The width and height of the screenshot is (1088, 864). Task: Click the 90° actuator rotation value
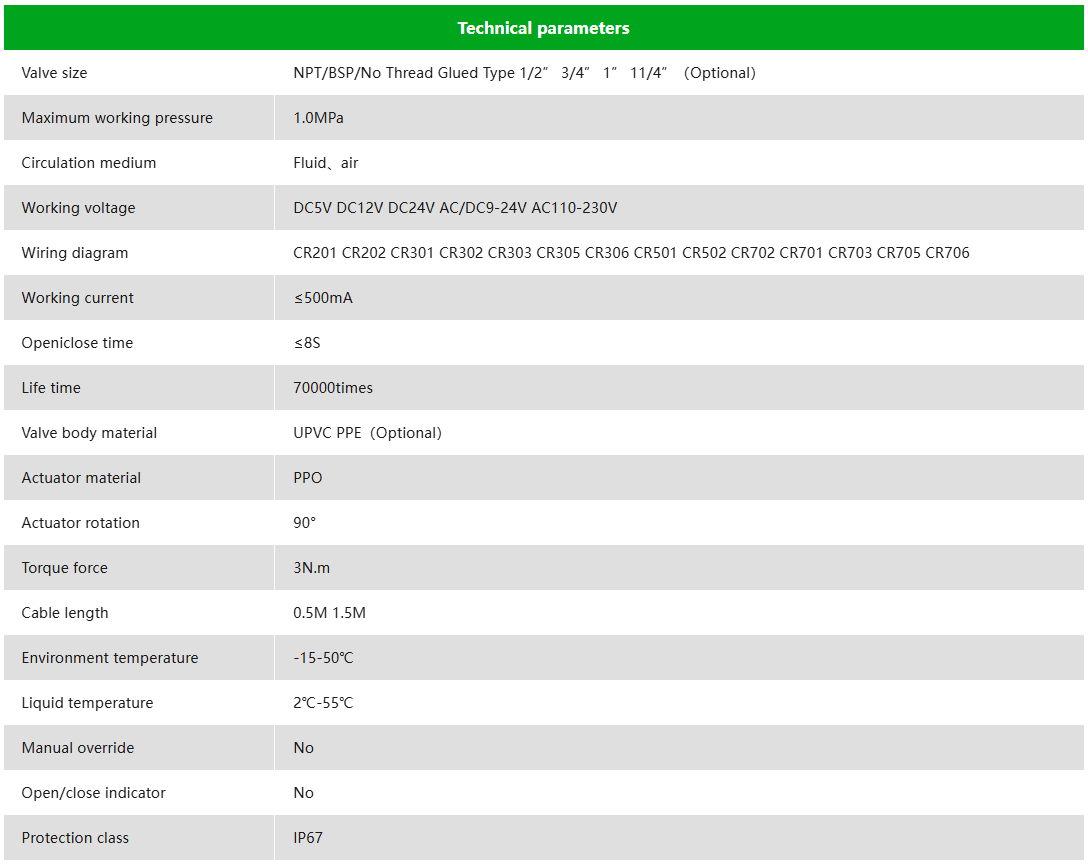tap(305, 523)
